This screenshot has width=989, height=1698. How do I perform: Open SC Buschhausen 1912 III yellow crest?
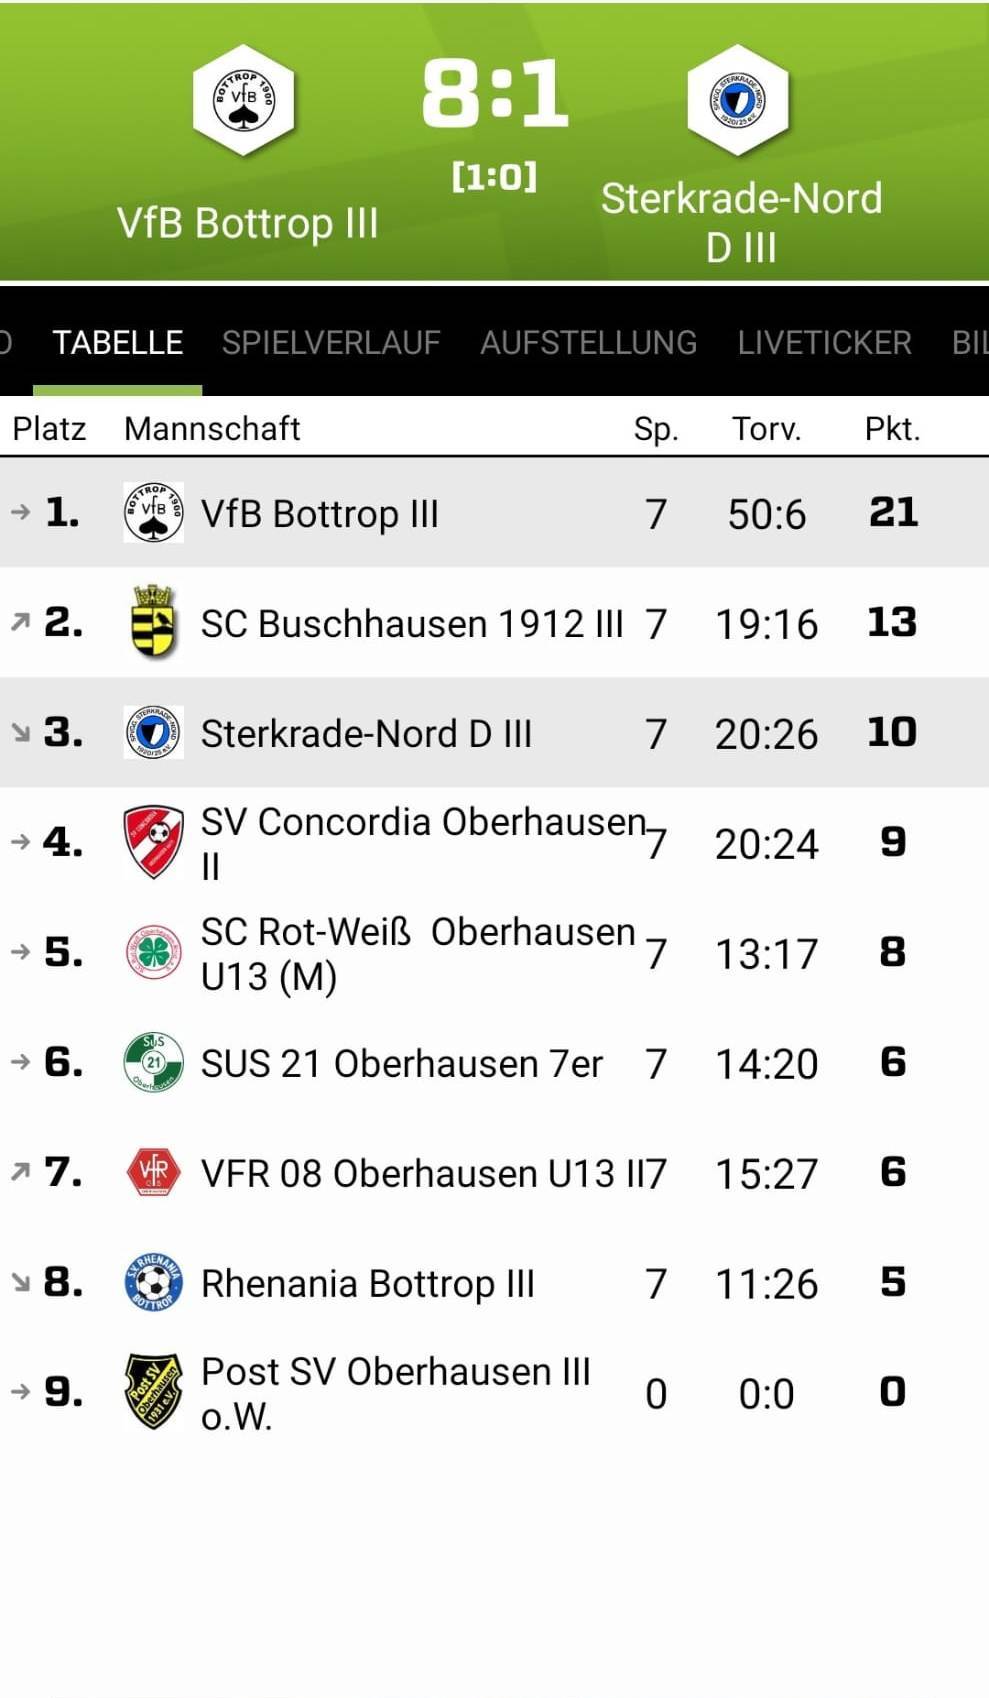click(153, 622)
